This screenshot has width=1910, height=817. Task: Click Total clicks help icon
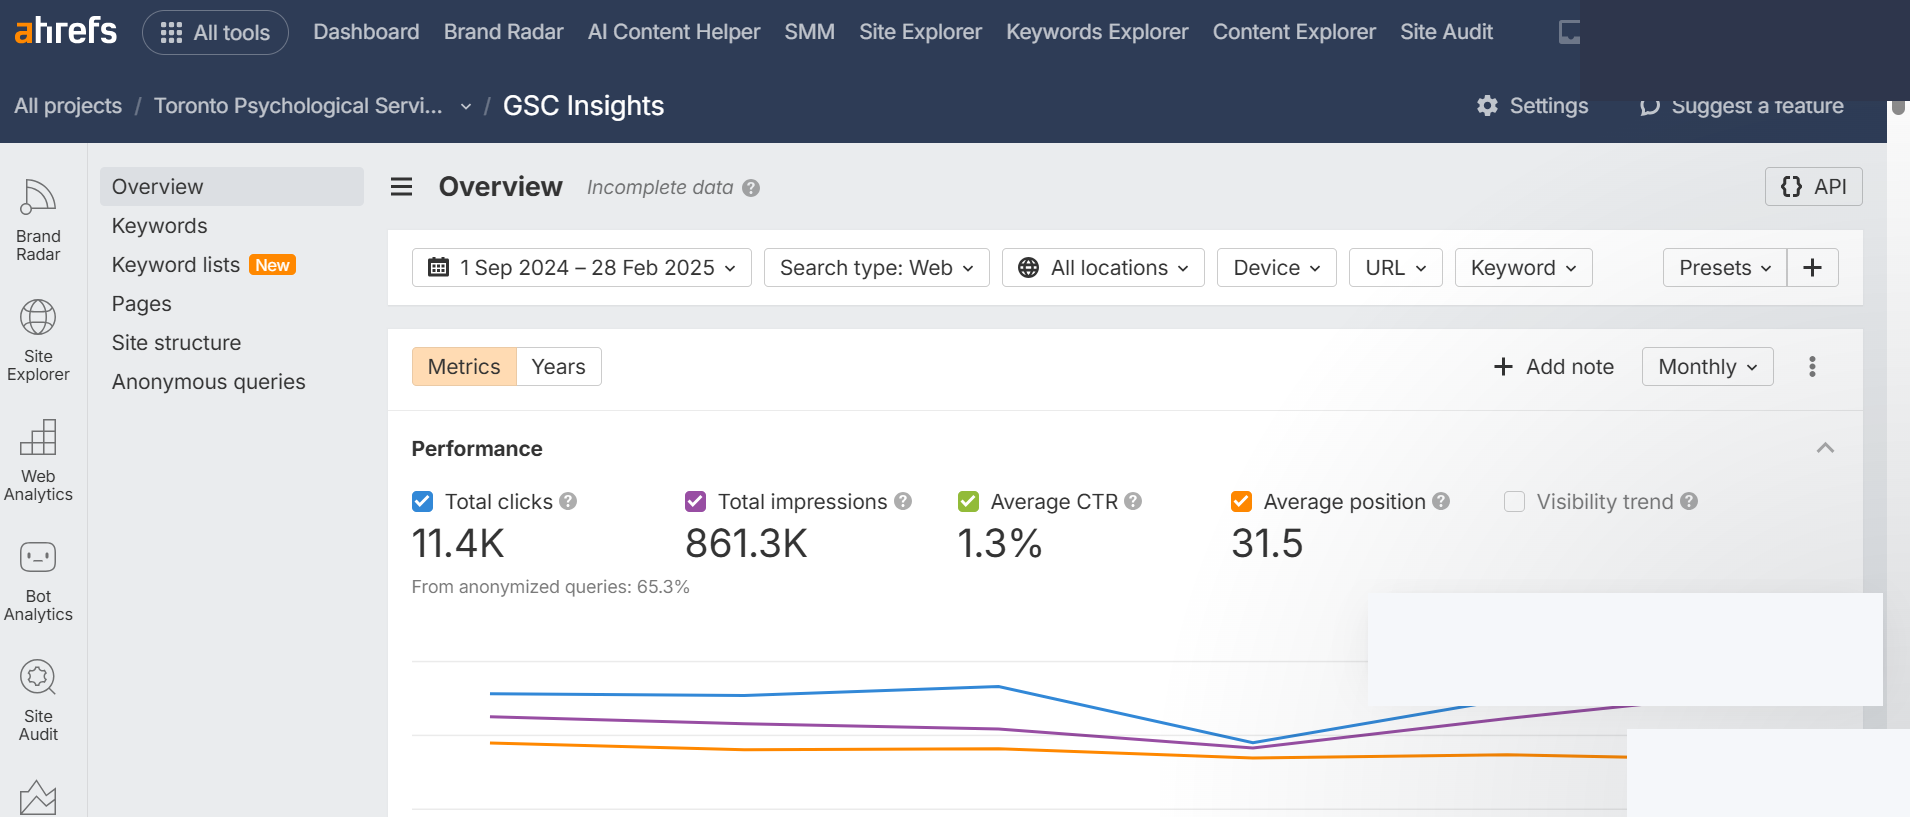pos(568,501)
